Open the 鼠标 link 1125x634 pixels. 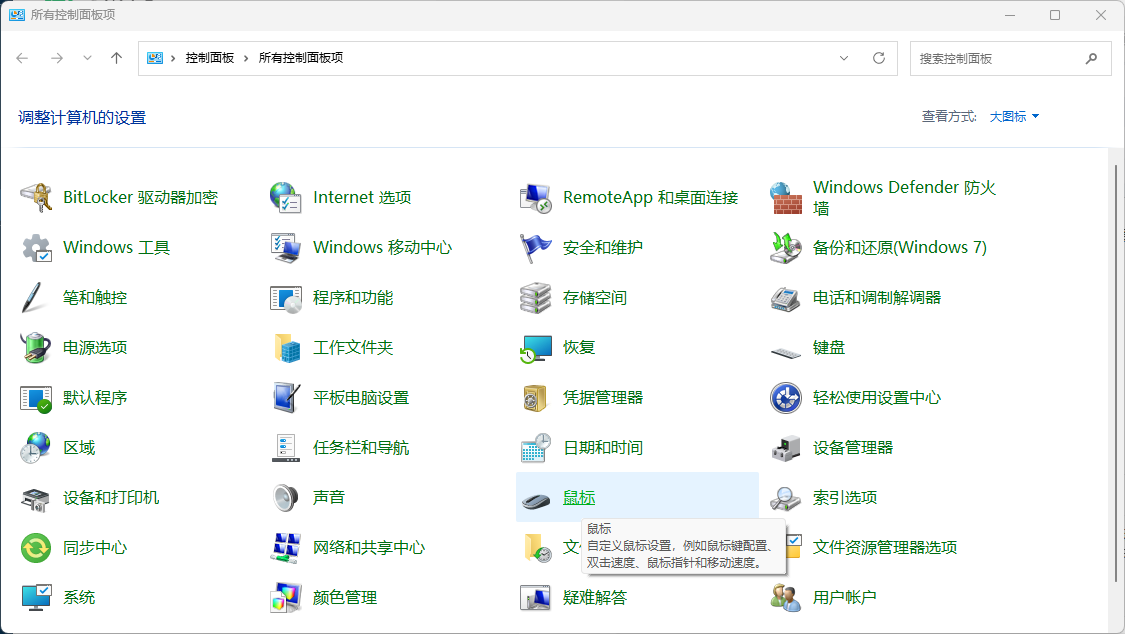coord(579,498)
